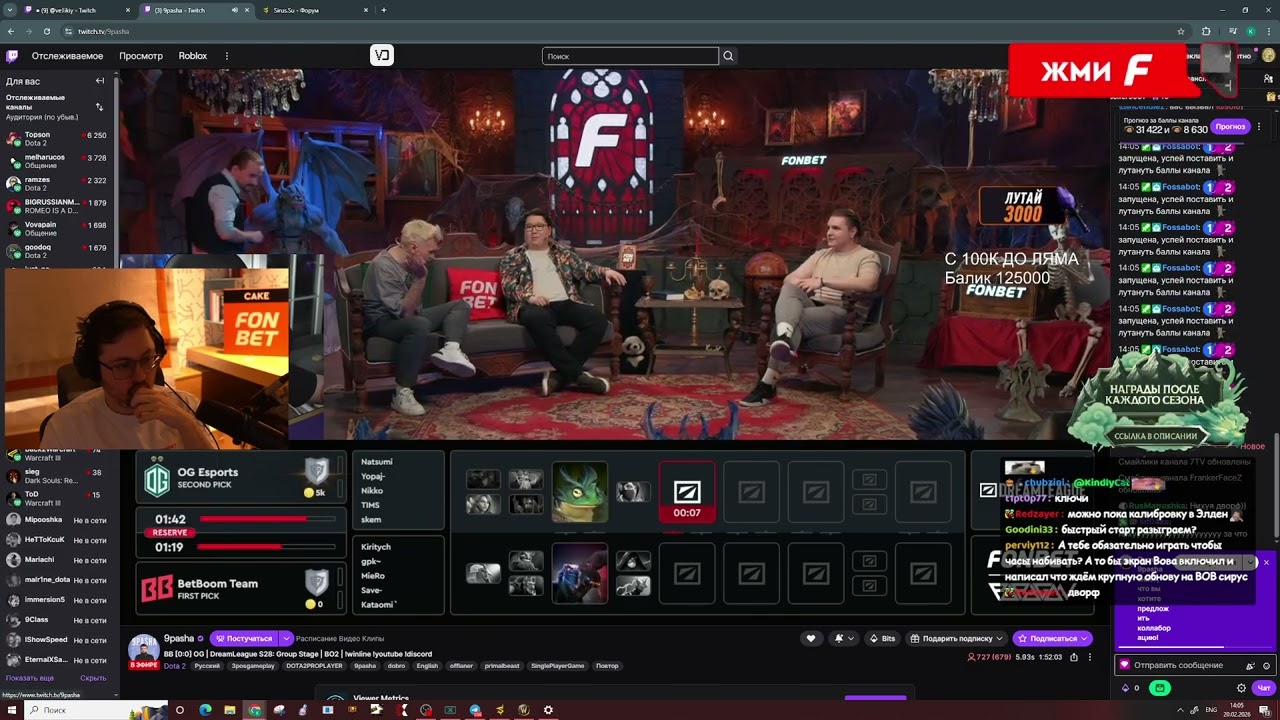
Task: Open channel points balance icon
Action: pos(1126,688)
